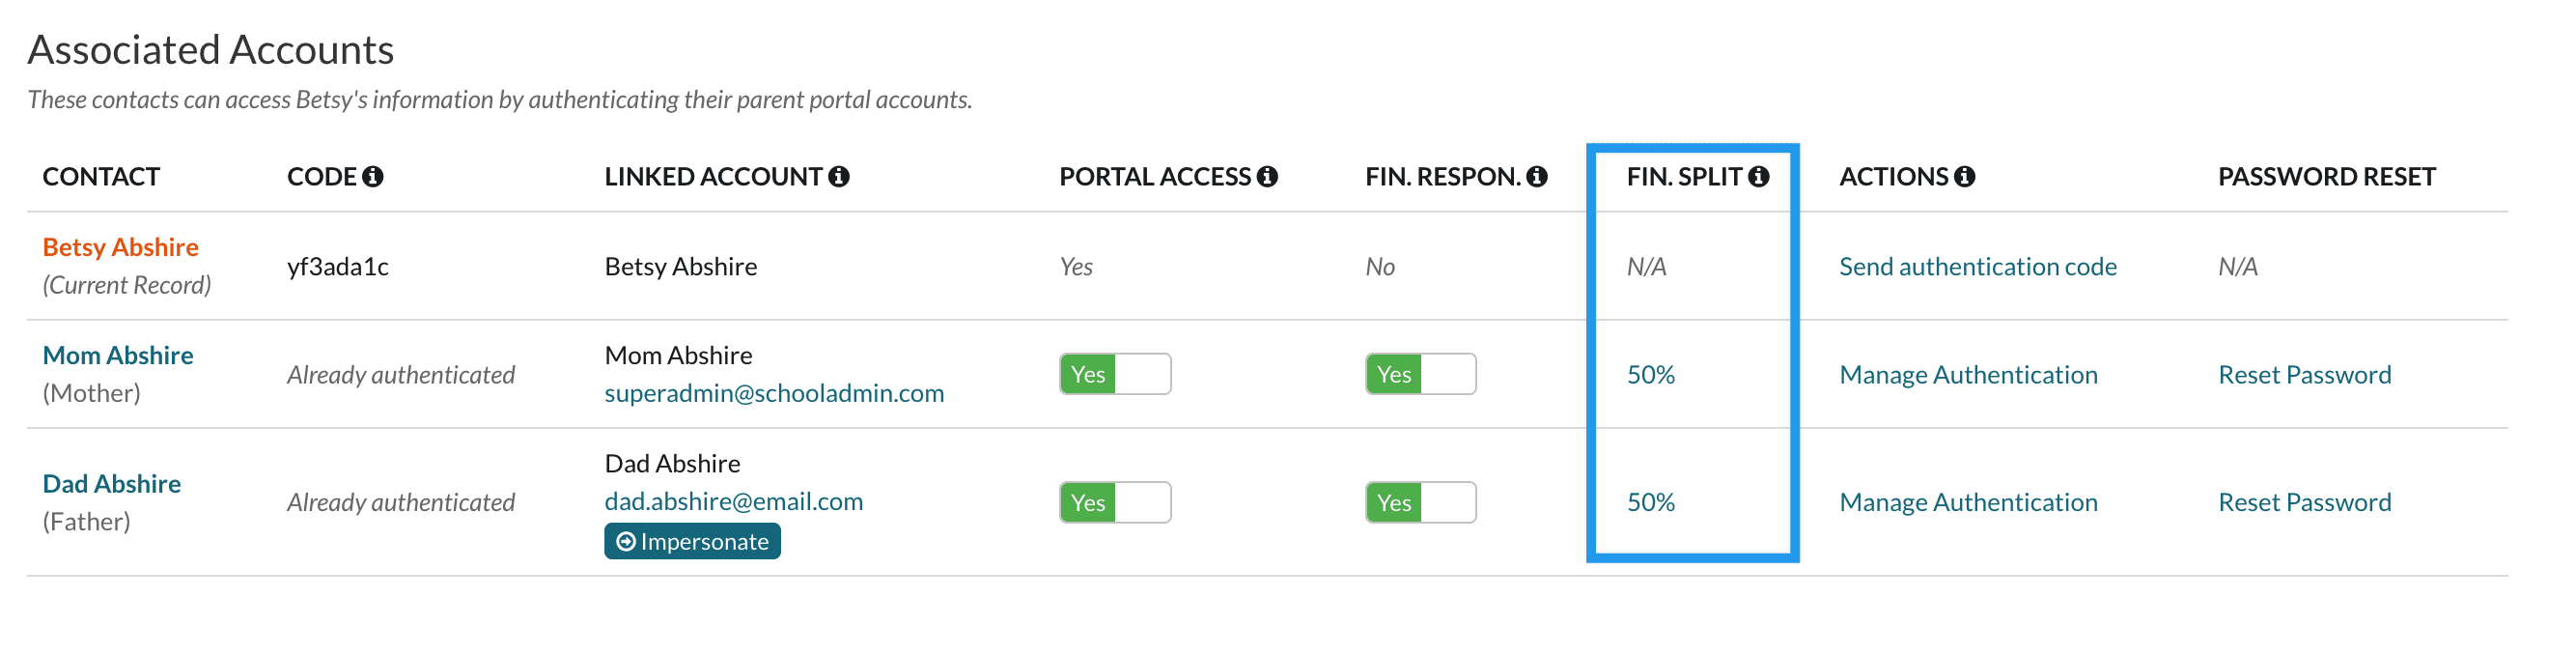The height and width of the screenshot is (655, 2576).
Task: Open Dad Abshire's contact link
Action: click(x=112, y=484)
